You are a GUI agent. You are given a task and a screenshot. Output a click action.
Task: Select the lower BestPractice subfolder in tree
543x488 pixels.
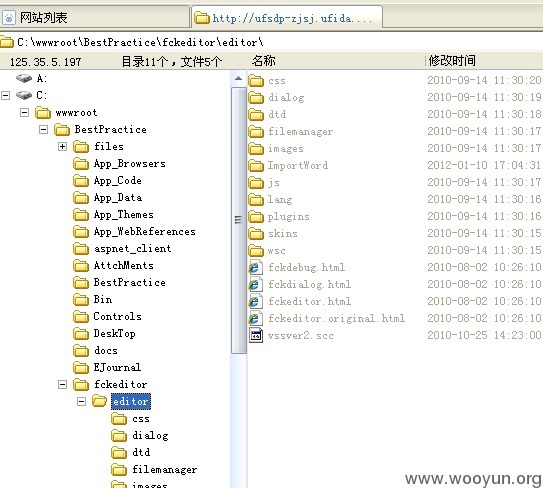130,282
